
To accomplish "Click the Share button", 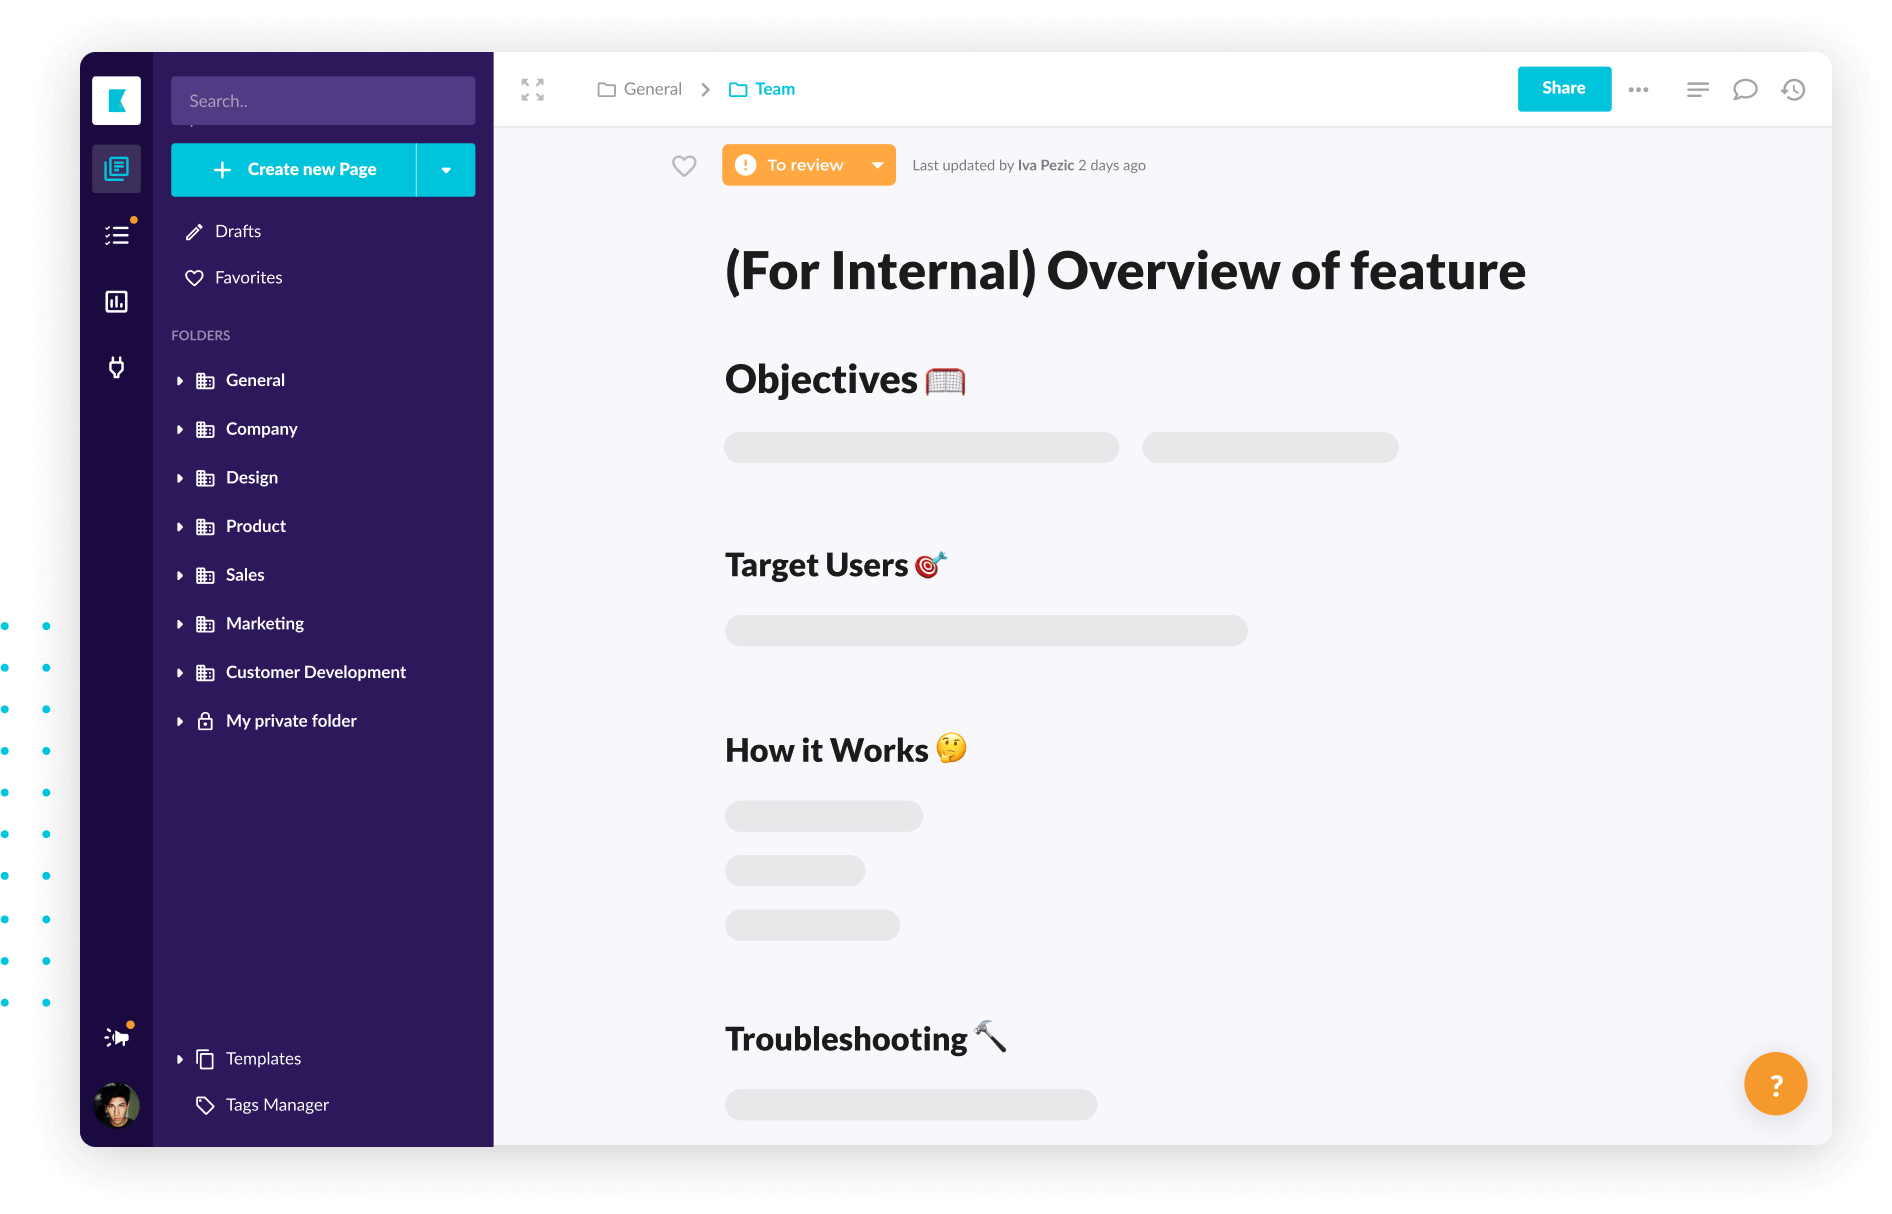I will (x=1563, y=89).
